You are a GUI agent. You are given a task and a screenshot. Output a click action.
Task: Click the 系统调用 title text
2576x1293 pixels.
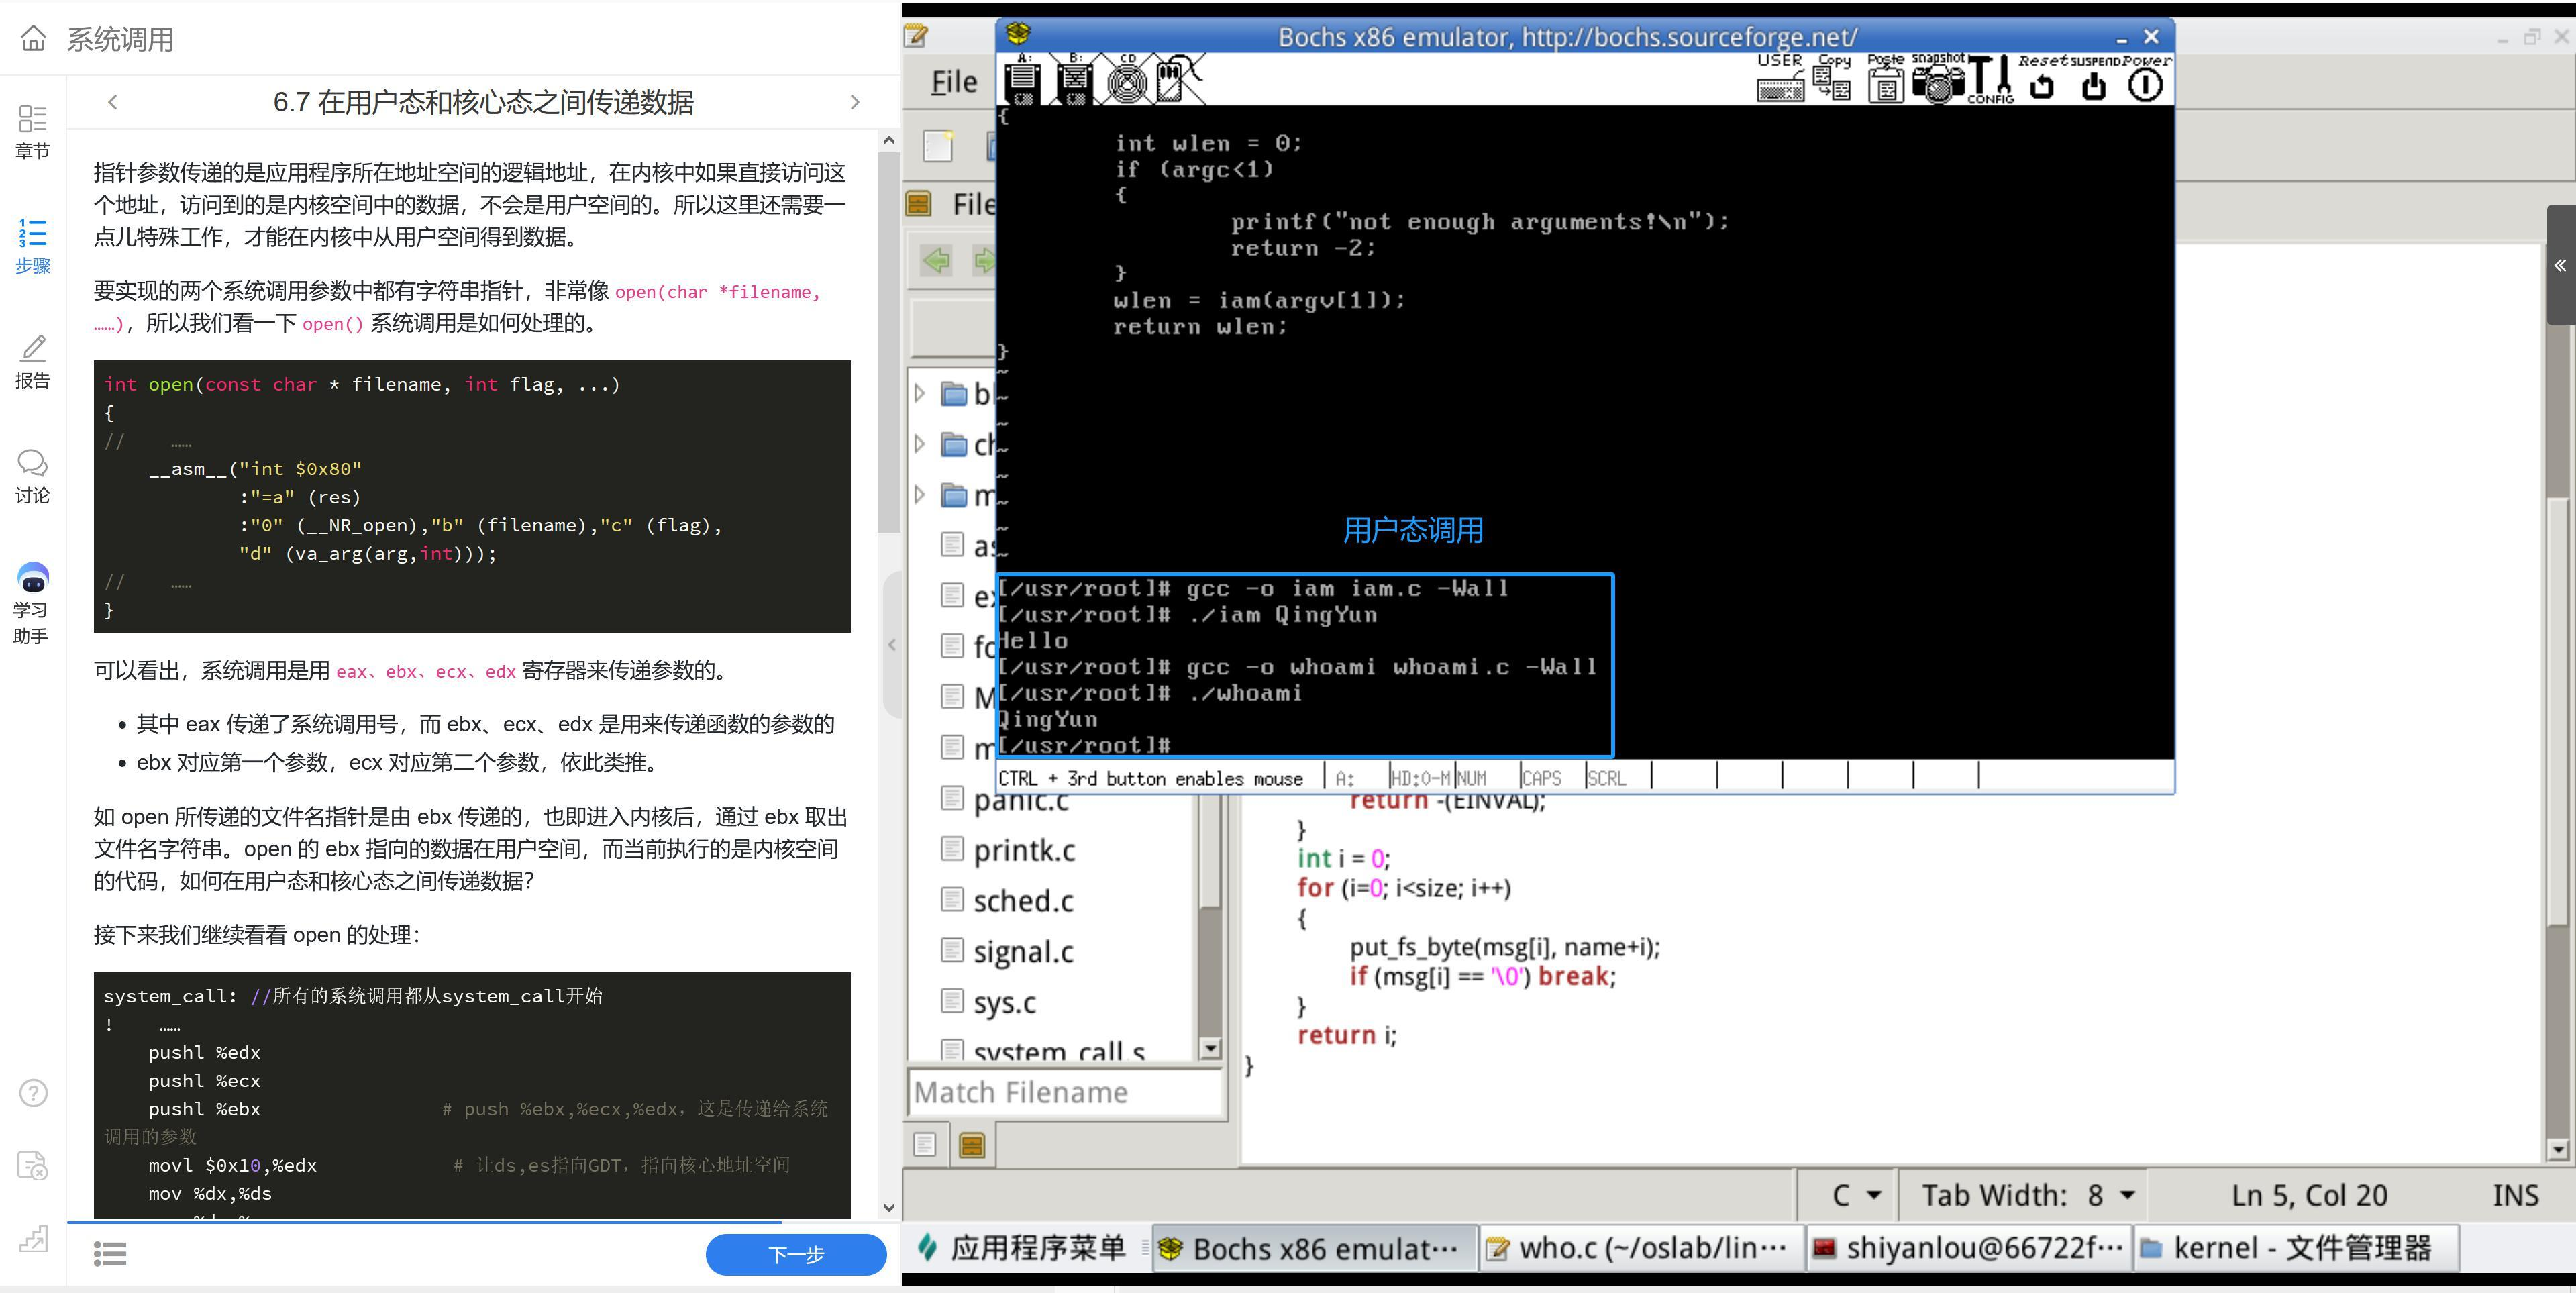tap(120, 39)
